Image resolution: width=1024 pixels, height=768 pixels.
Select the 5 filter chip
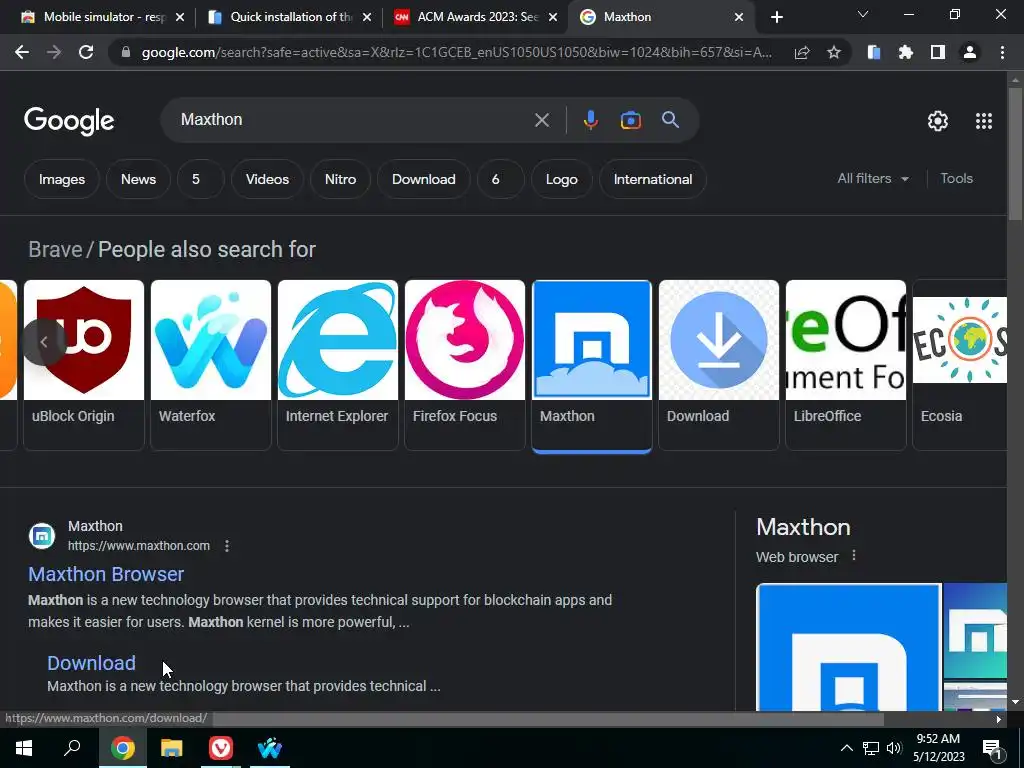pyautogui.click(x=200, y=179)
